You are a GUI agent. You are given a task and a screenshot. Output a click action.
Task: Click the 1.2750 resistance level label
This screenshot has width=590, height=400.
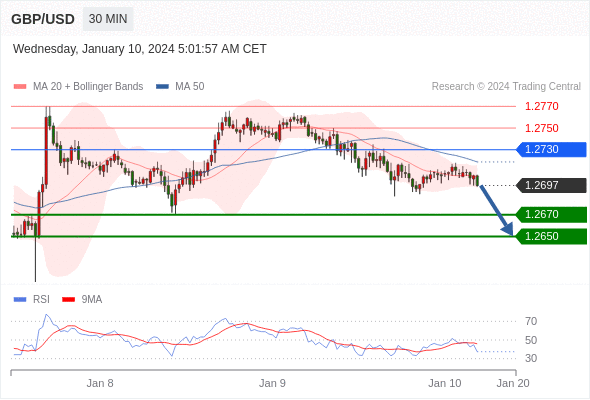click(x=541, y=128)
